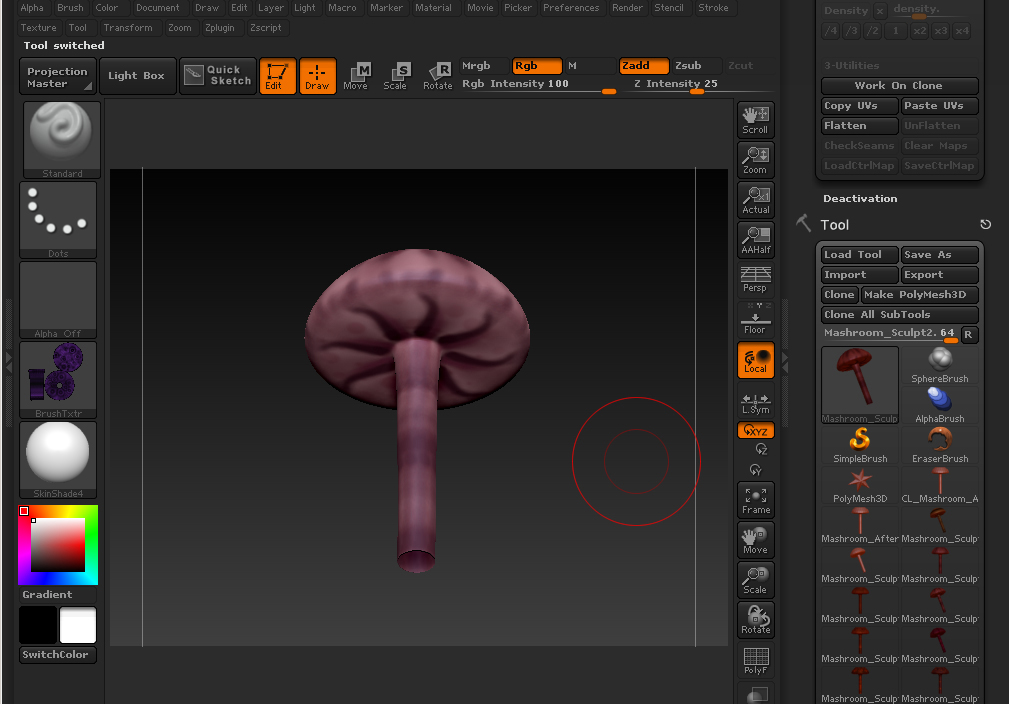Select the SphereBrush tool
The image size is (1009, 704).
tap(940, 366)
